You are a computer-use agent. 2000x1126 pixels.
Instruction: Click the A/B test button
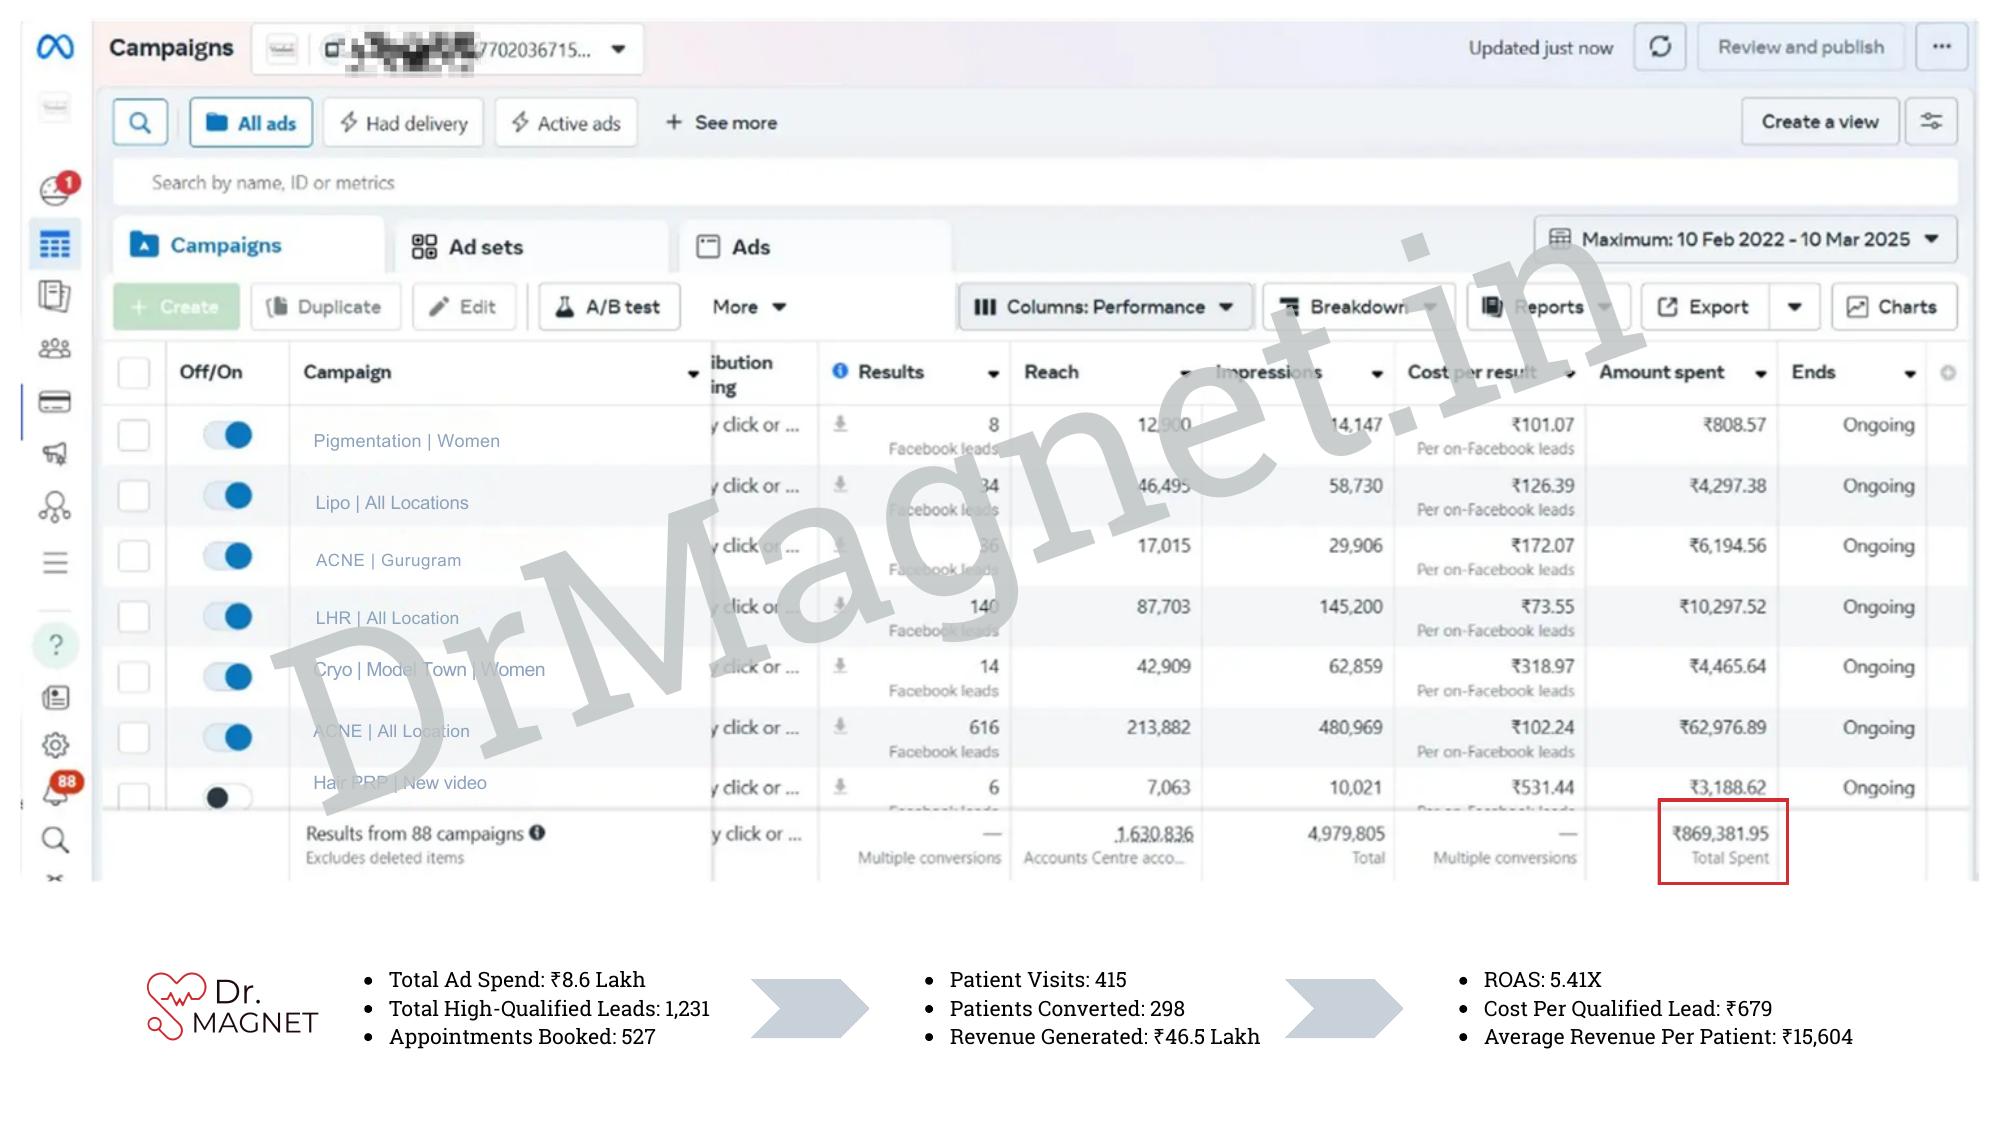tap(609, 307)
